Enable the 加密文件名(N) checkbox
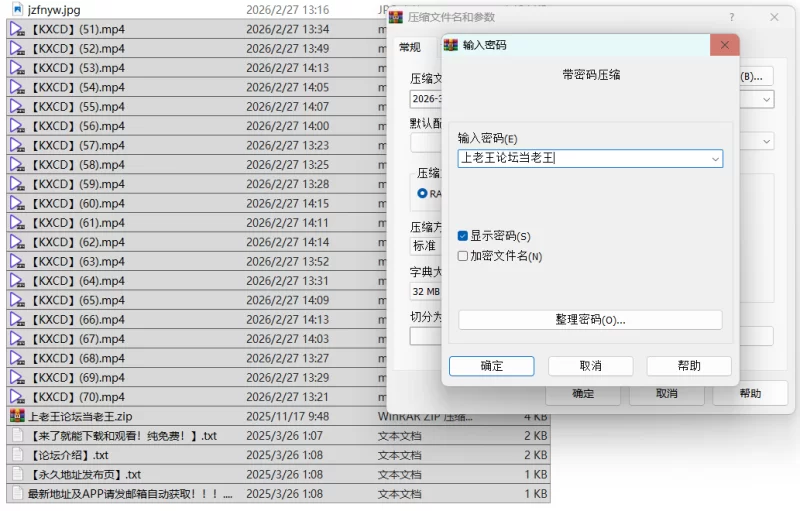800x511 pixels. click(x=463, y=256)
